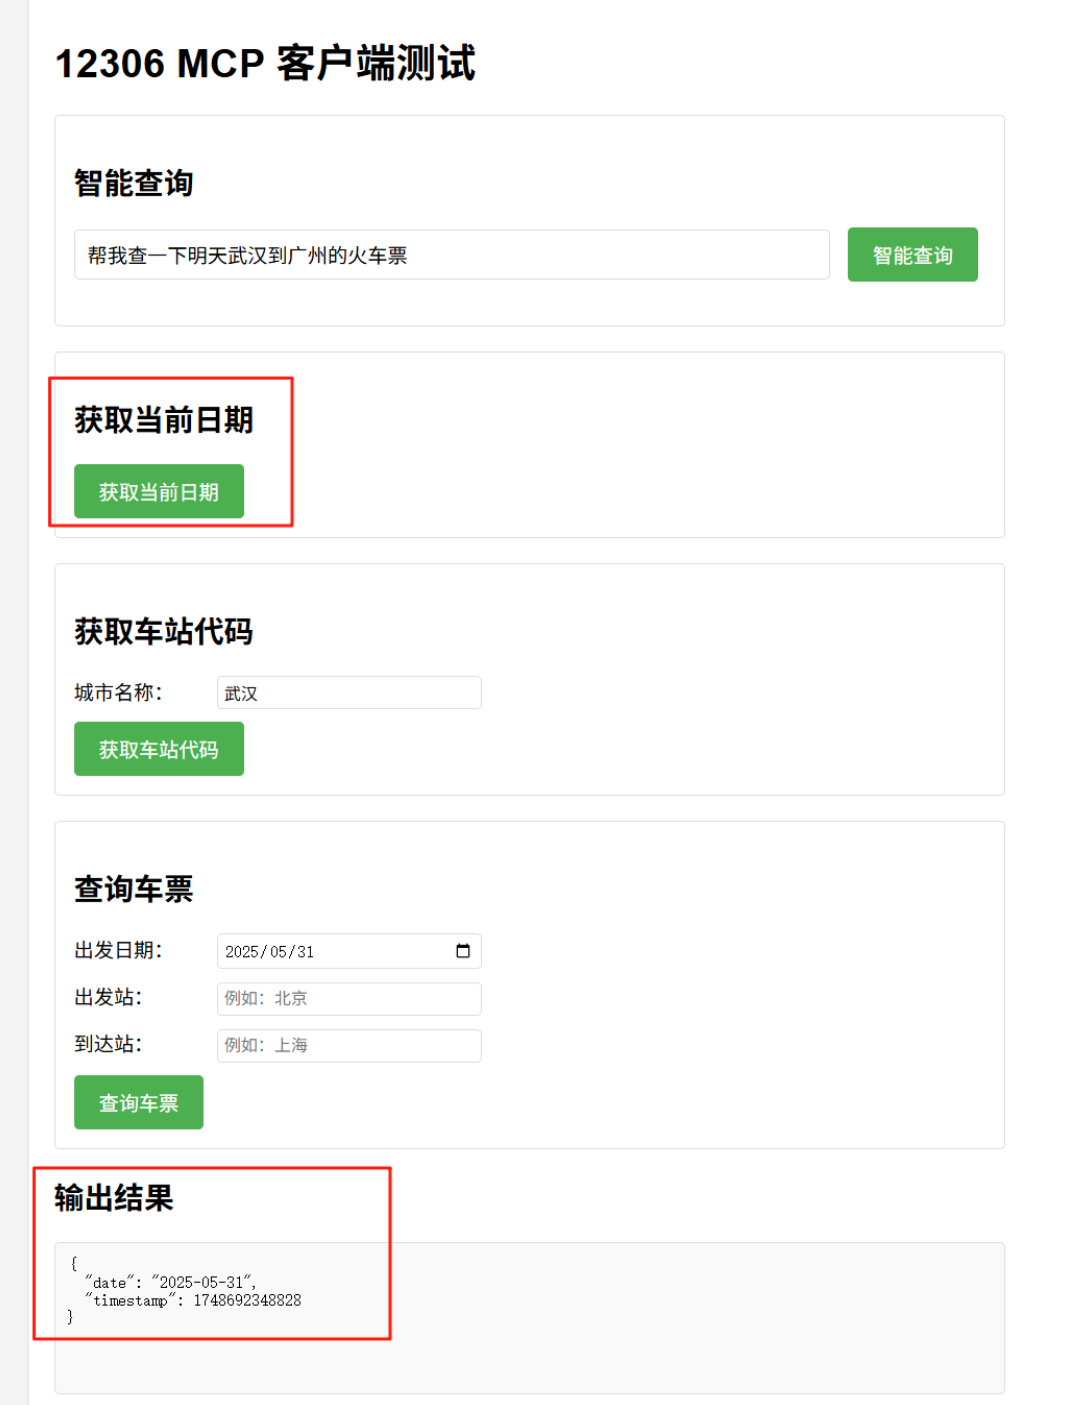The width and height of the screenshot is (1071, 1405).
Task: Click the 到达站 label
Action: click(x=108, y=1044)
